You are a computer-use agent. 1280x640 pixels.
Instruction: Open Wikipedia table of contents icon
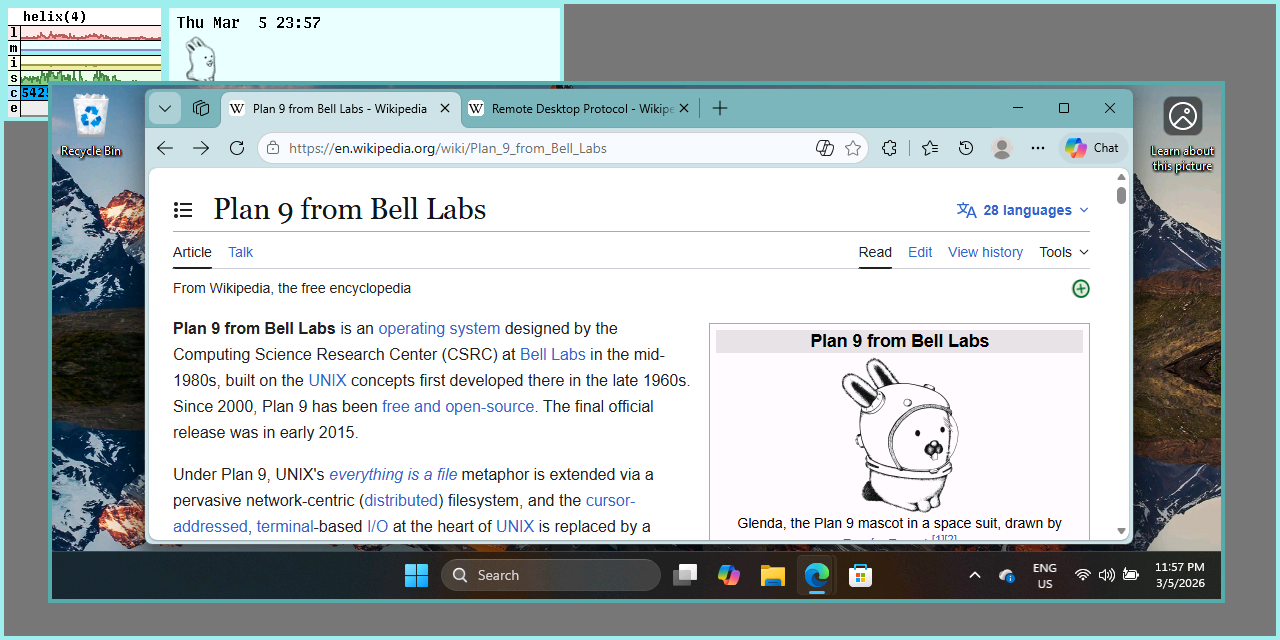183,210
